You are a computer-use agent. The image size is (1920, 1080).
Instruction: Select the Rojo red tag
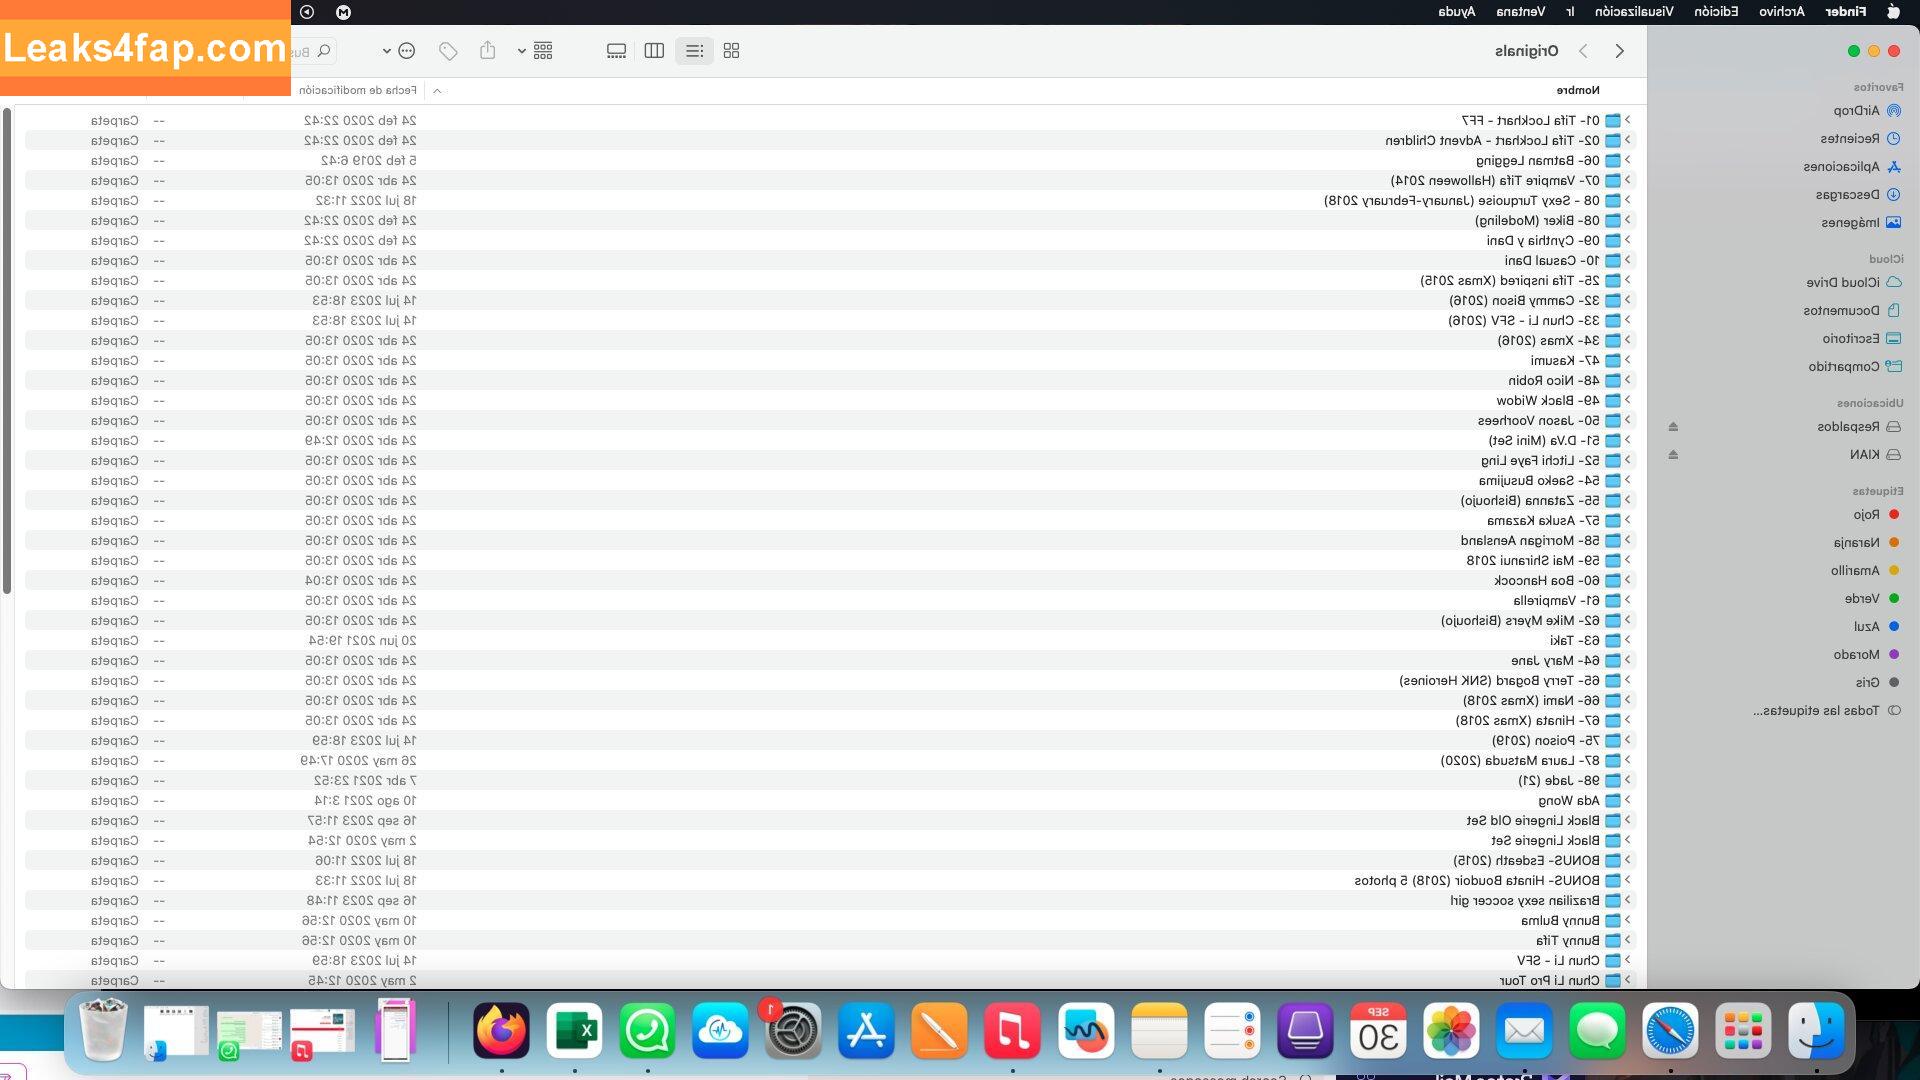(x=1866, y=515)
